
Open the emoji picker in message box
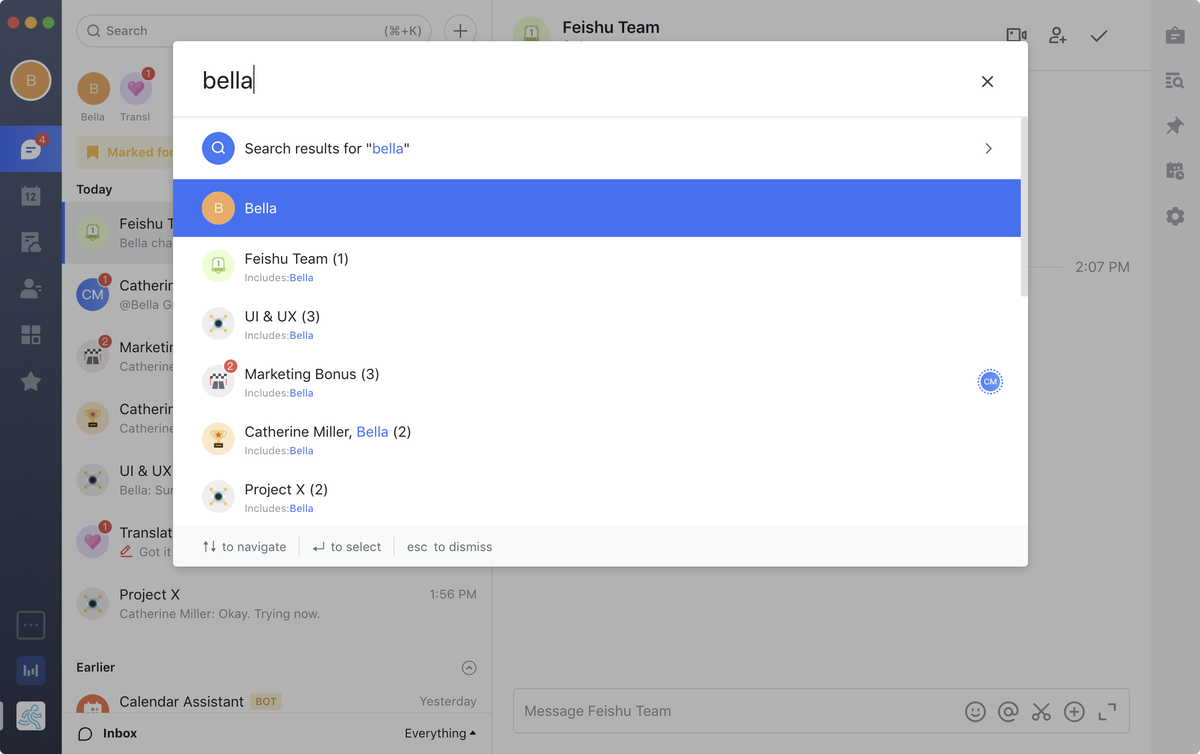coord(975,711)
